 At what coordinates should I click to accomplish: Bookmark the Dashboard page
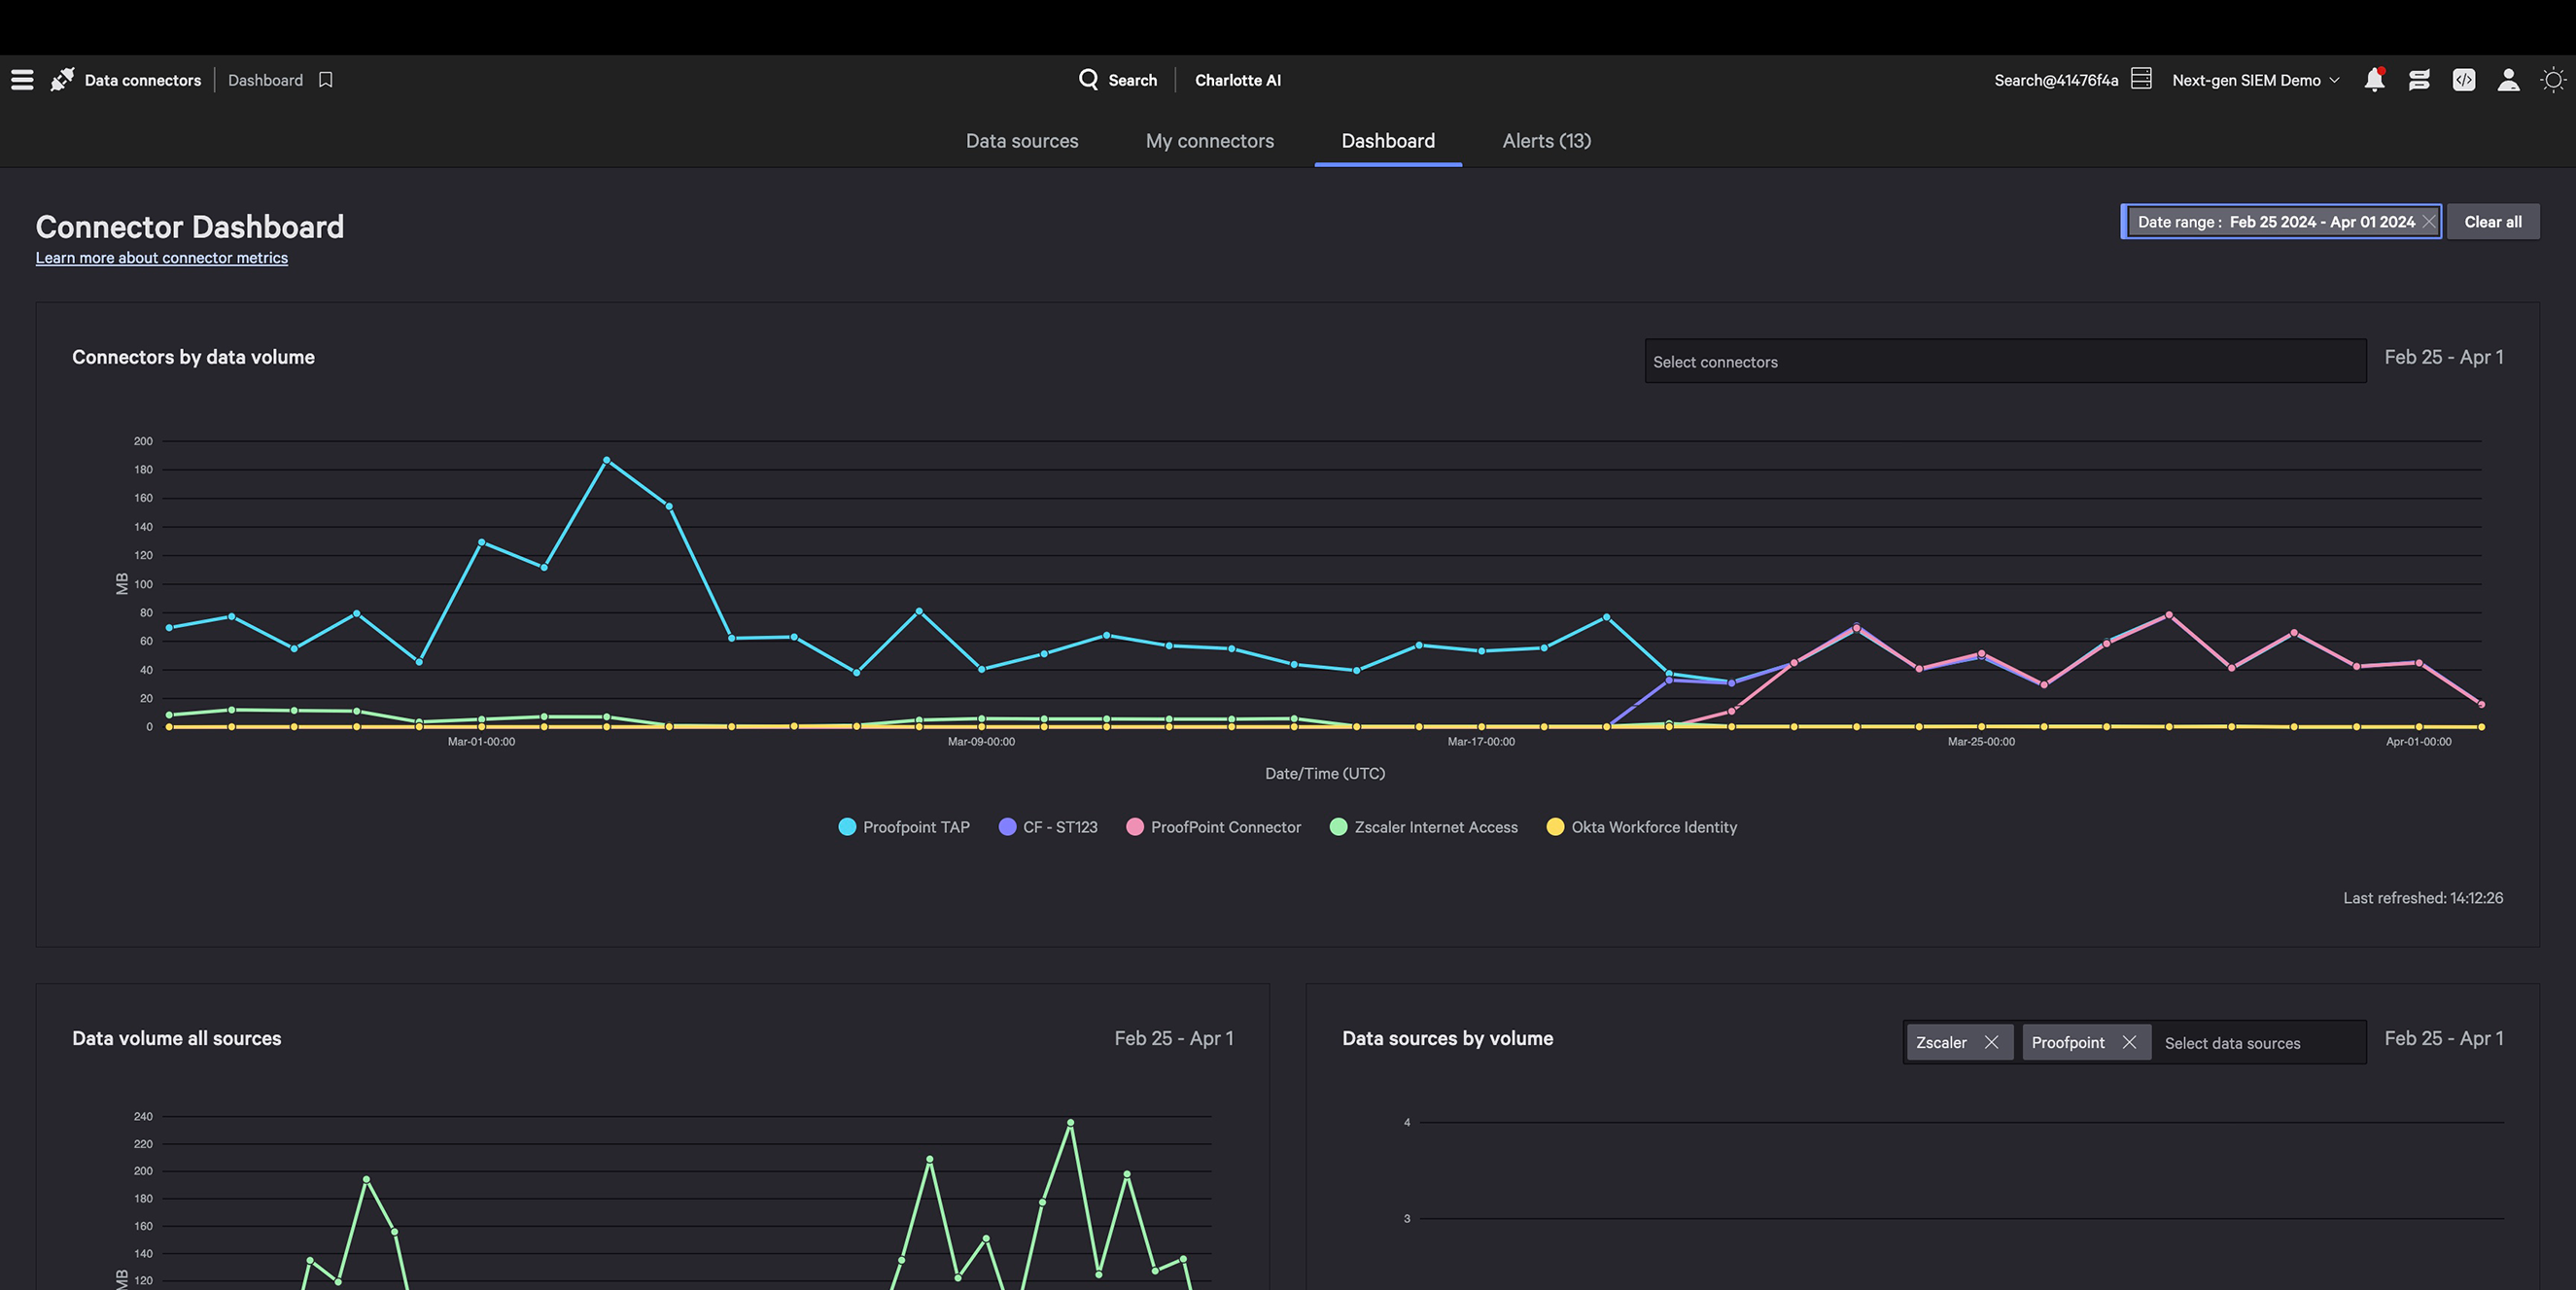pos(325,80)
